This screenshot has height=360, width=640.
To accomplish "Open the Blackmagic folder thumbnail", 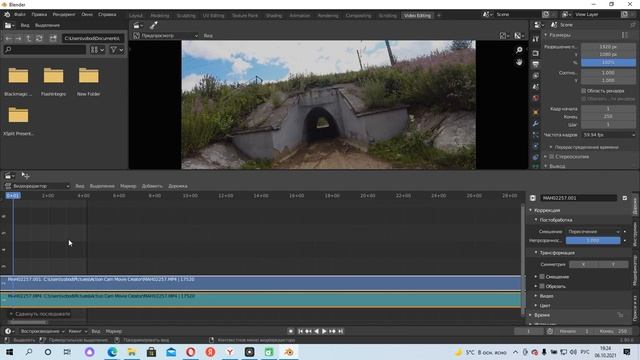I will [18, 76].
